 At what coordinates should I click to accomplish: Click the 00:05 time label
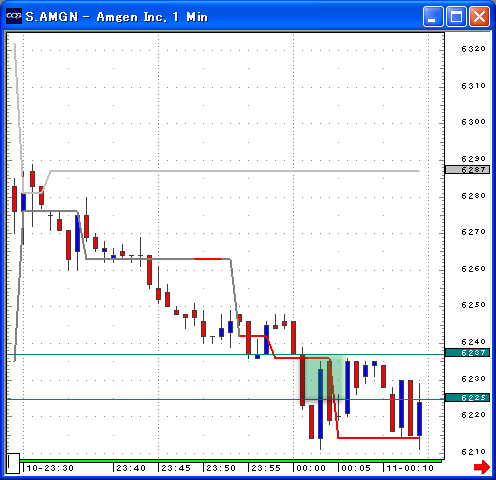click(356, 468)
